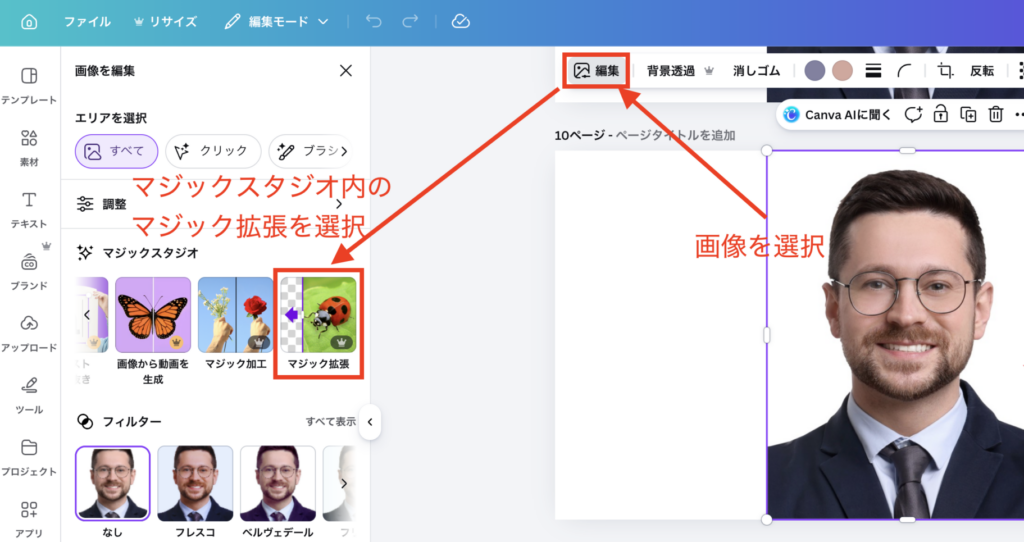Click the undo arrow icon
Image resolution: width=1024 pixels, height=542 pixels.
374,21
